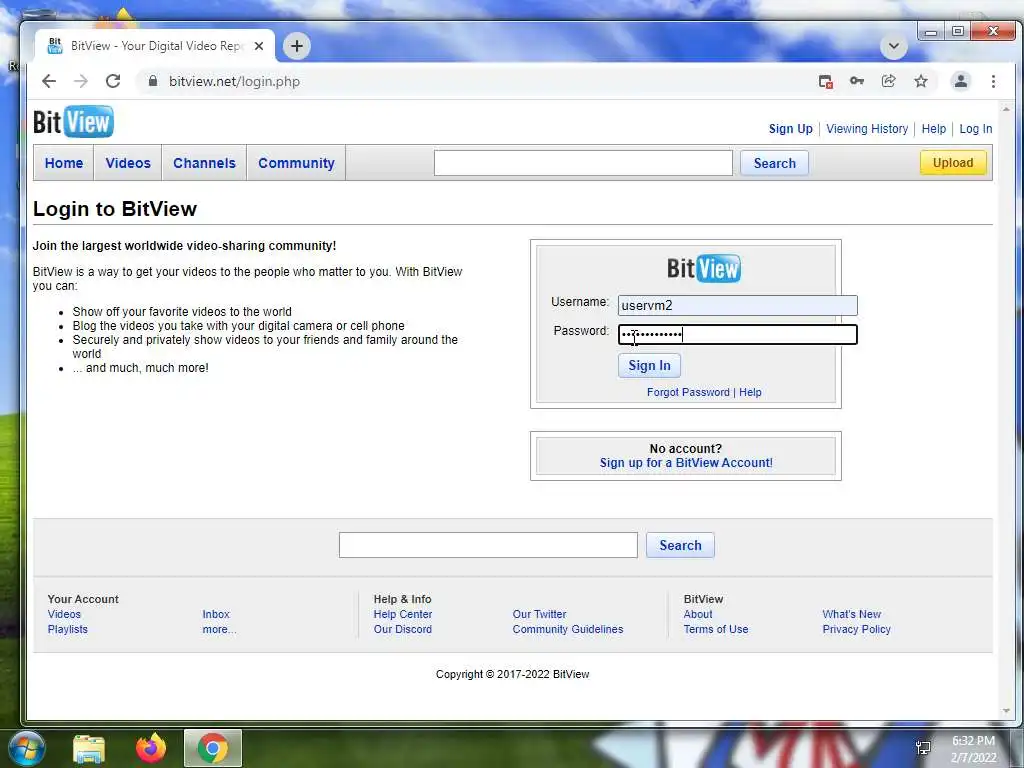Open the Windows Start button
1024x768 pixels.
click(27, 748)
